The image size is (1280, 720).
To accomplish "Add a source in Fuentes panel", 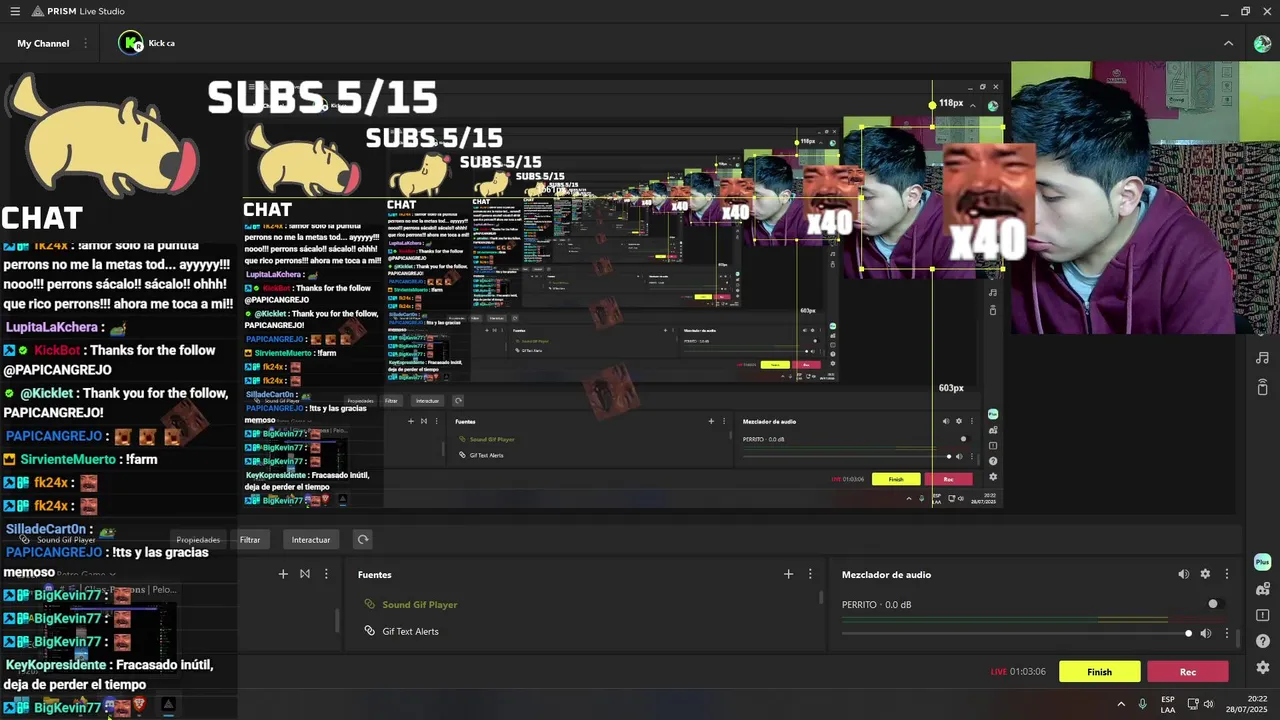I will (788, 574).
